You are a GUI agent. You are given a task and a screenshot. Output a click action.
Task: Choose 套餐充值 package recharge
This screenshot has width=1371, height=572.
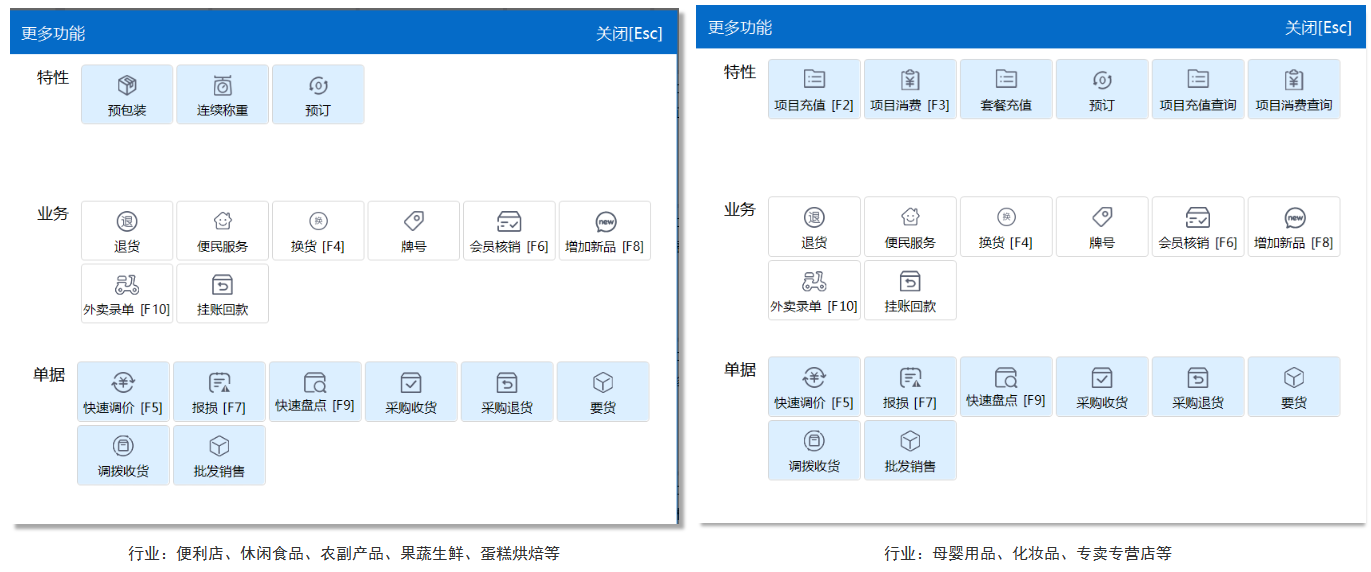pyautogui.click(x=1006, y=89)
